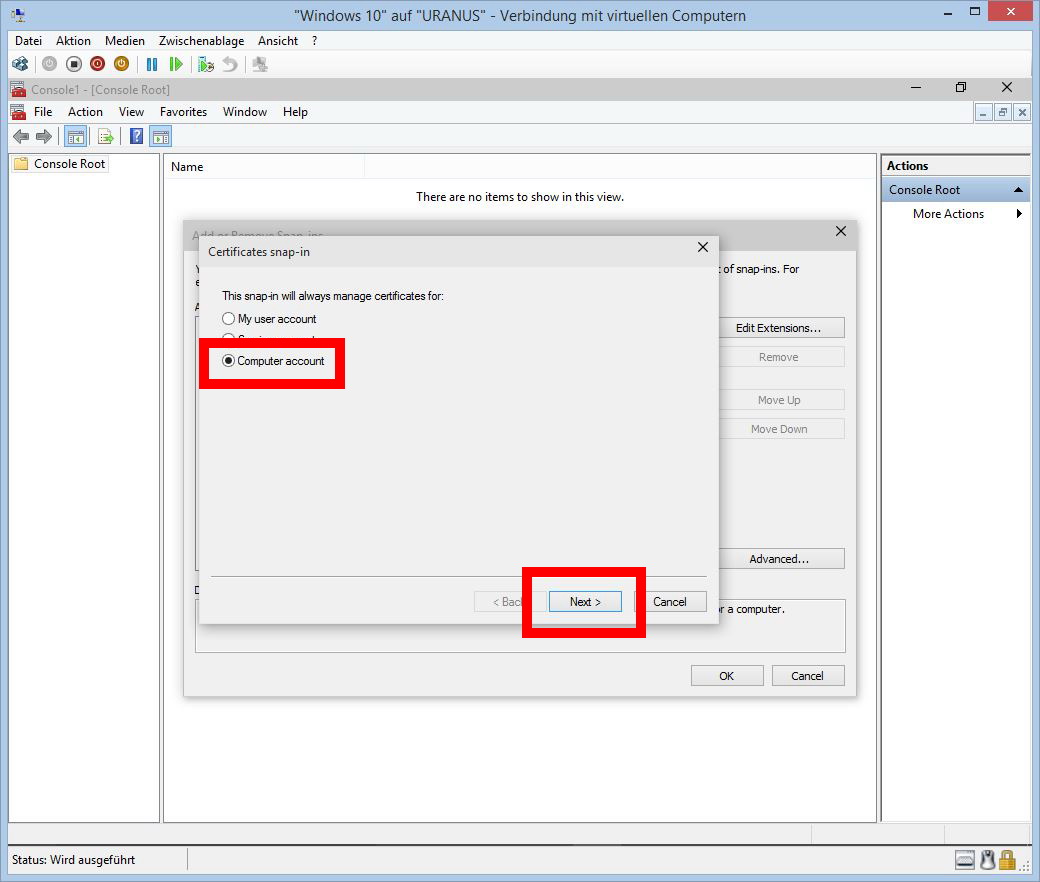Select the My user account radio button
The height and width of the screenshot is (882, 1040).
coord(229,319)
